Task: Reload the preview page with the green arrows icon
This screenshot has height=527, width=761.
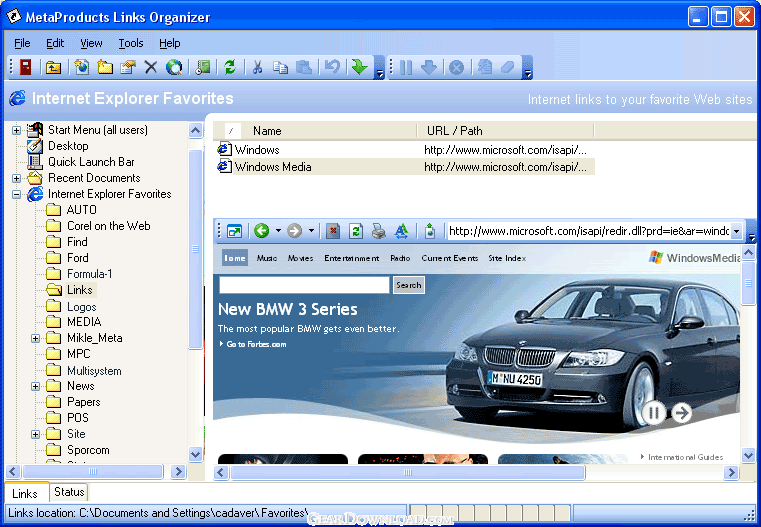Action: [356, 231]
